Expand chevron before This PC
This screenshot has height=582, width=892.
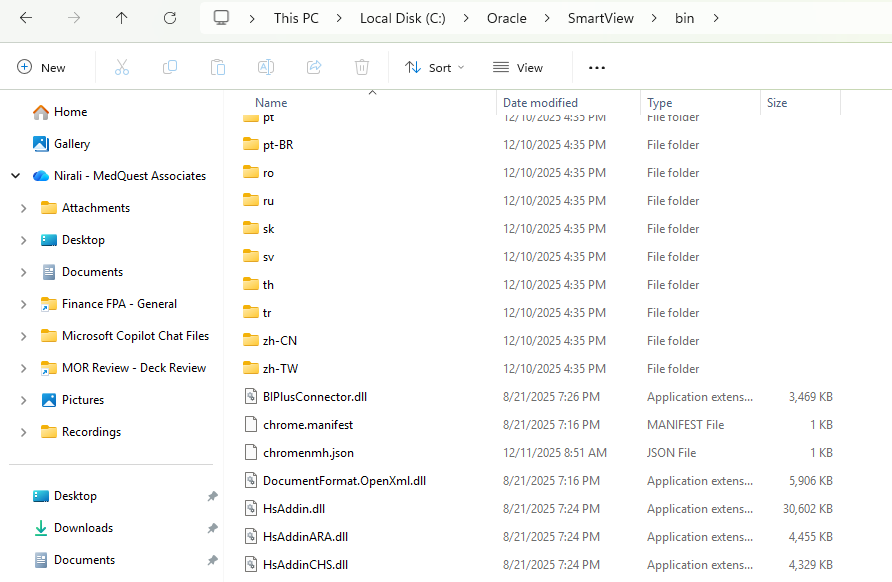pos(251,18)
